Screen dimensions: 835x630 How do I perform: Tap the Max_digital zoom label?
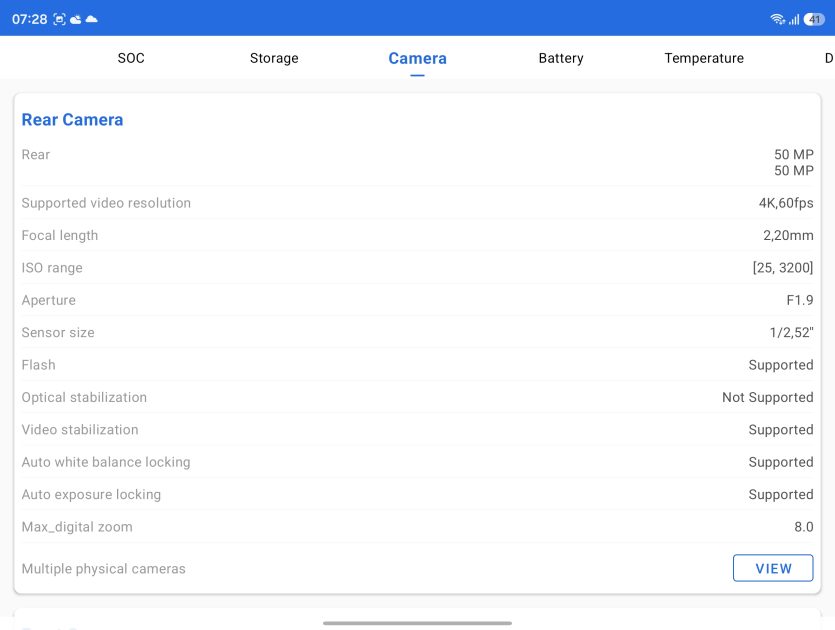77,527
